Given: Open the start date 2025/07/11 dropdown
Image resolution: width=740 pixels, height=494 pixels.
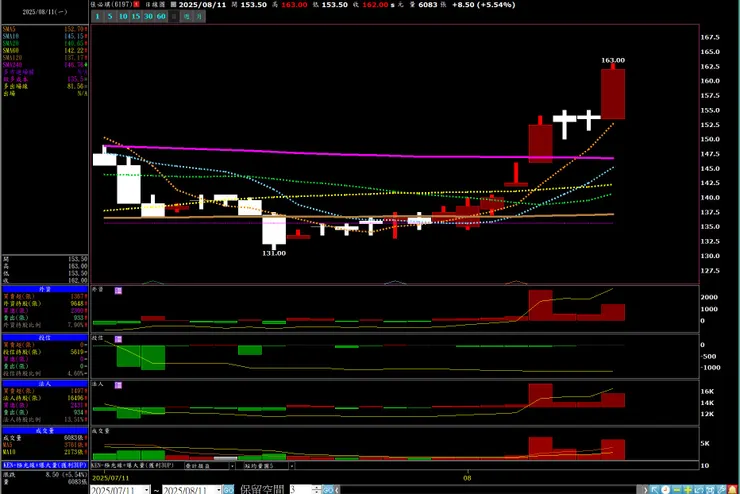Looking at the screenshot, I should [146, 490].
